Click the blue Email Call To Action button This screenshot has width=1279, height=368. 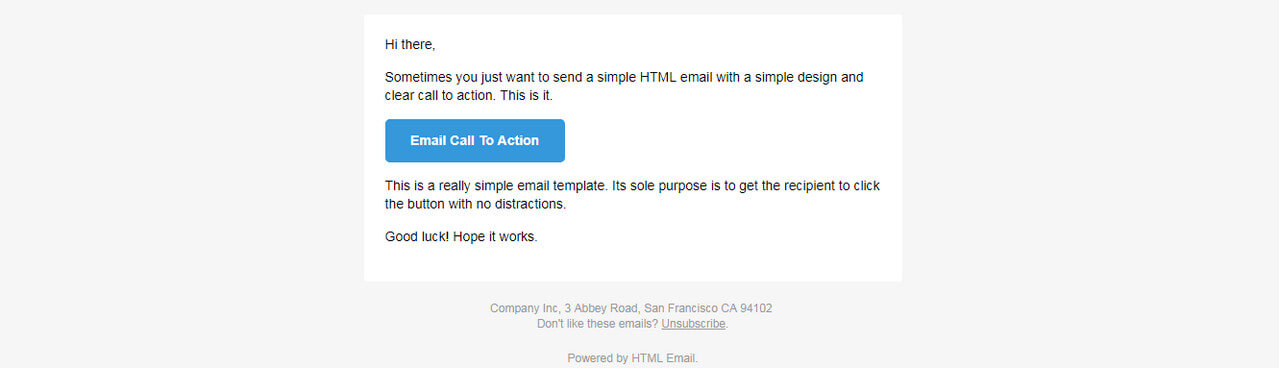[x=475, y=140]
